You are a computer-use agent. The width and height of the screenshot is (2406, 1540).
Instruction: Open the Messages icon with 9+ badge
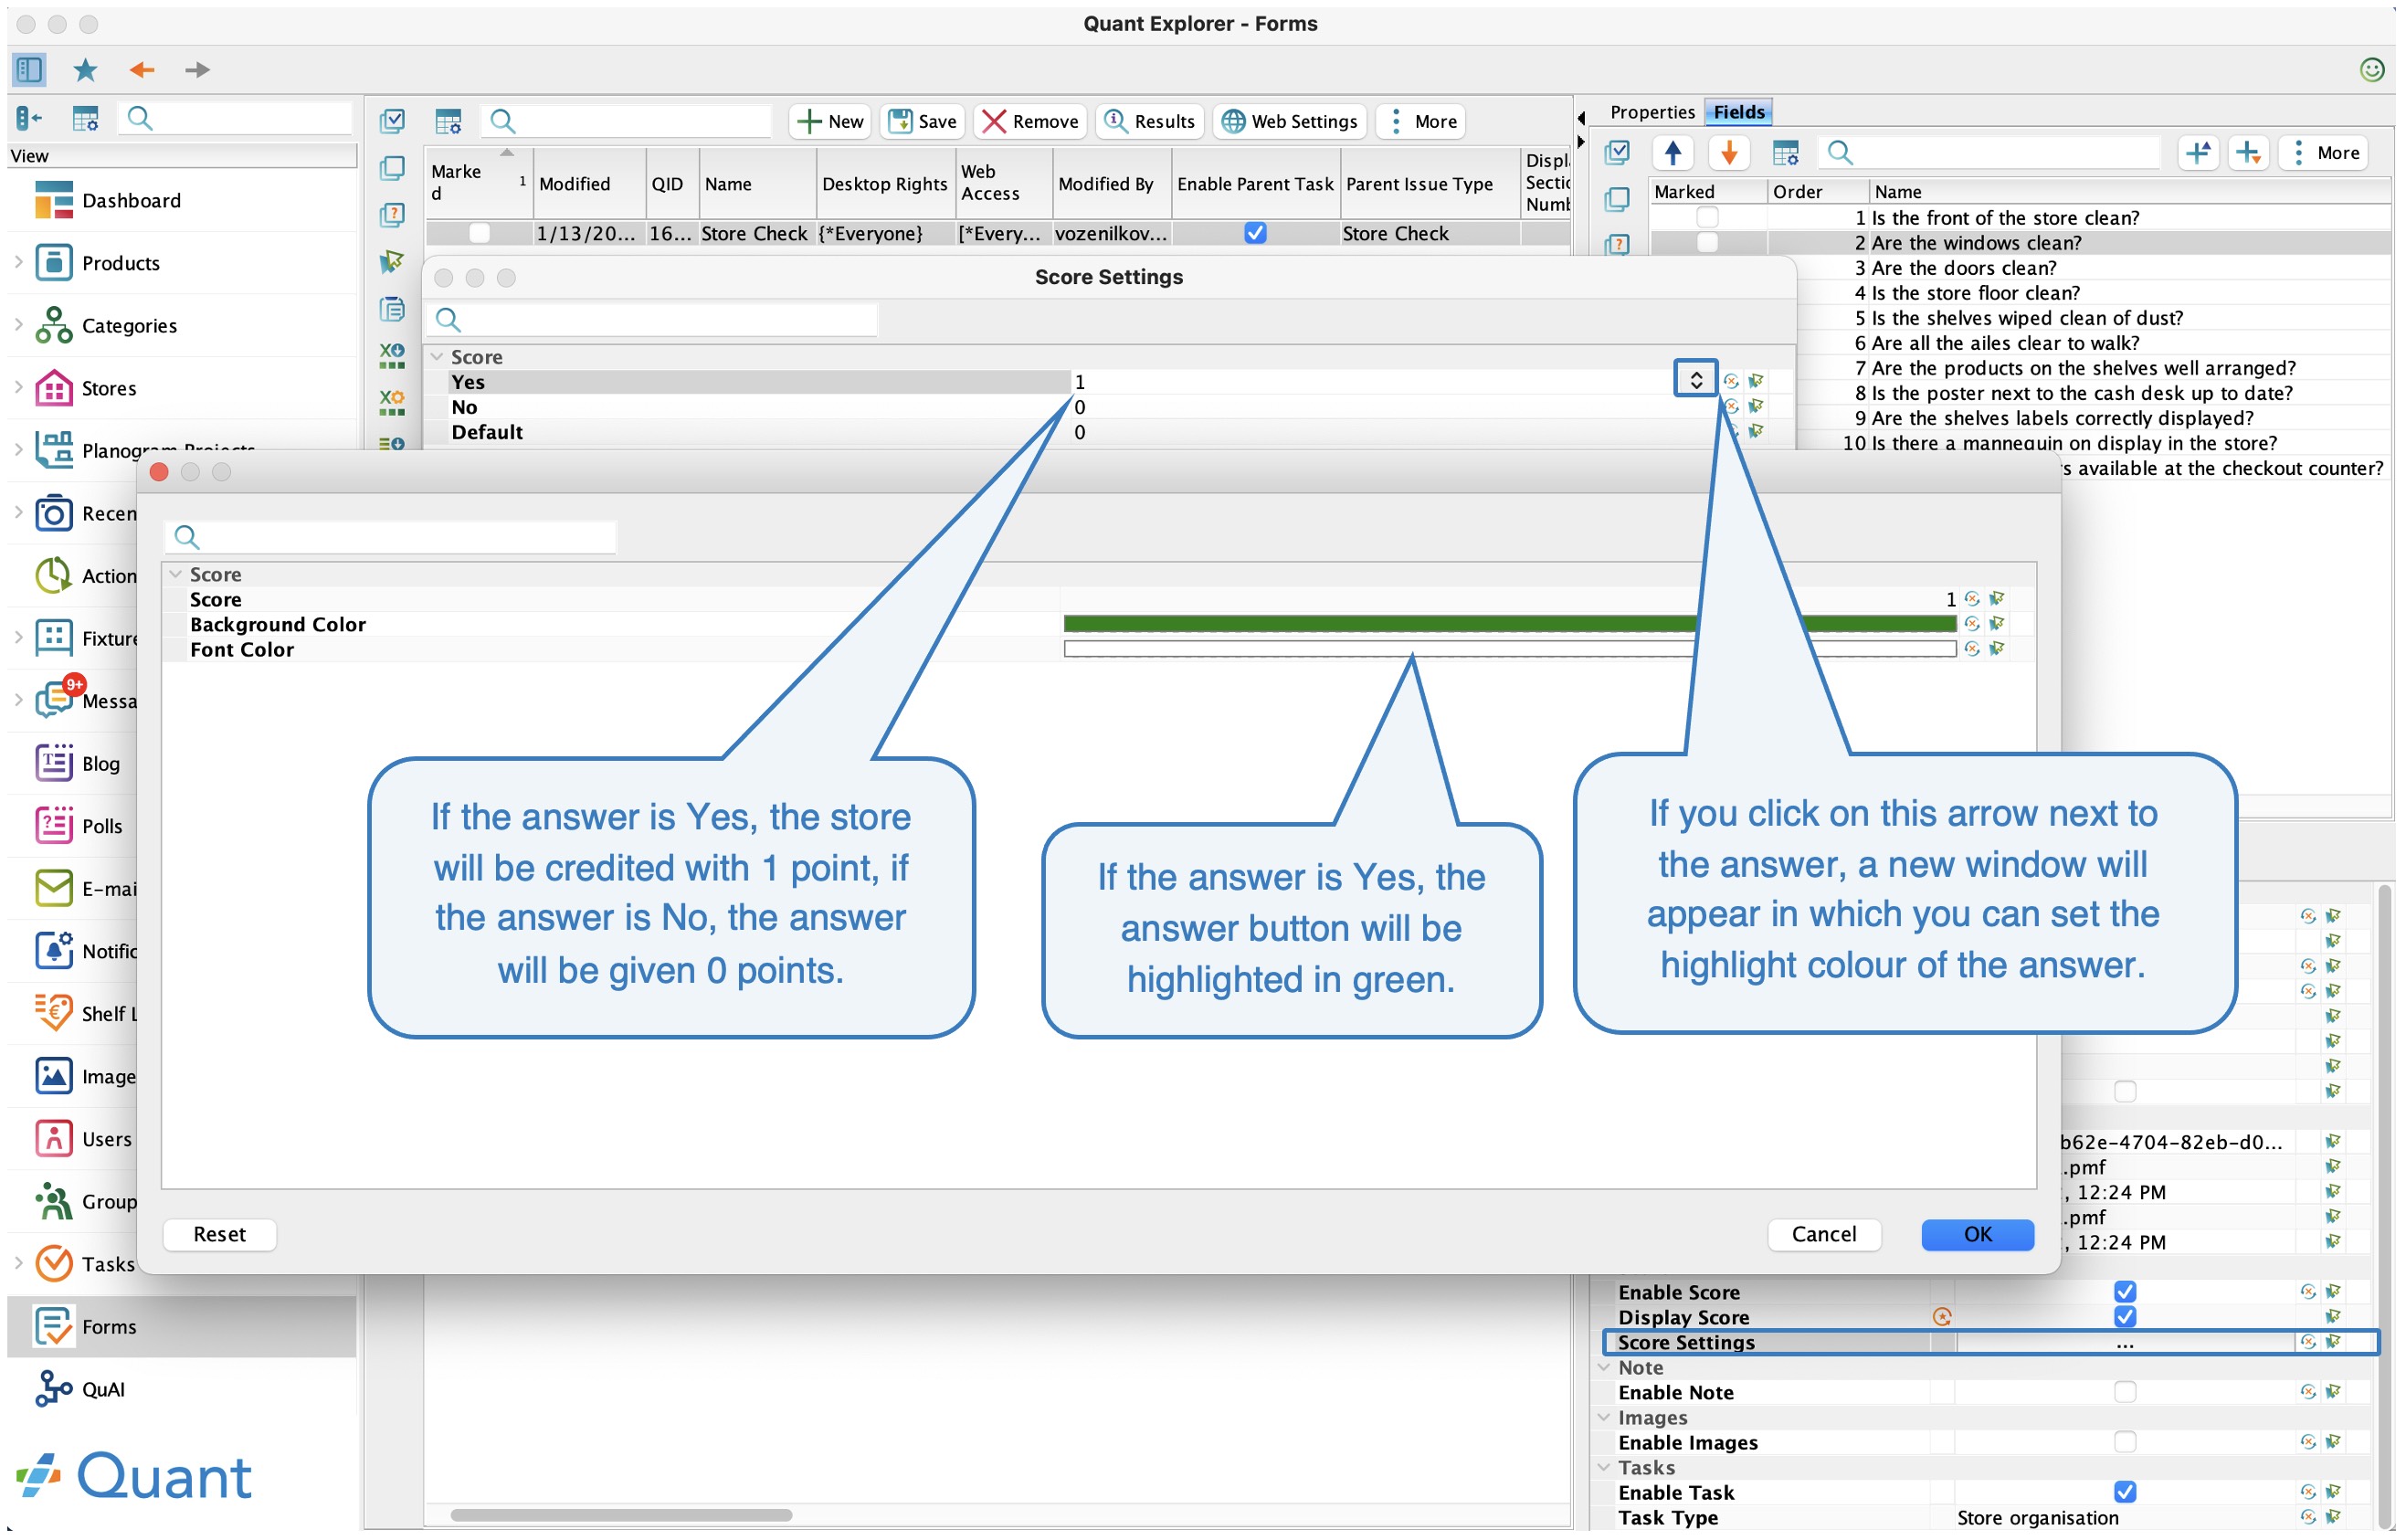coord(54,701)
